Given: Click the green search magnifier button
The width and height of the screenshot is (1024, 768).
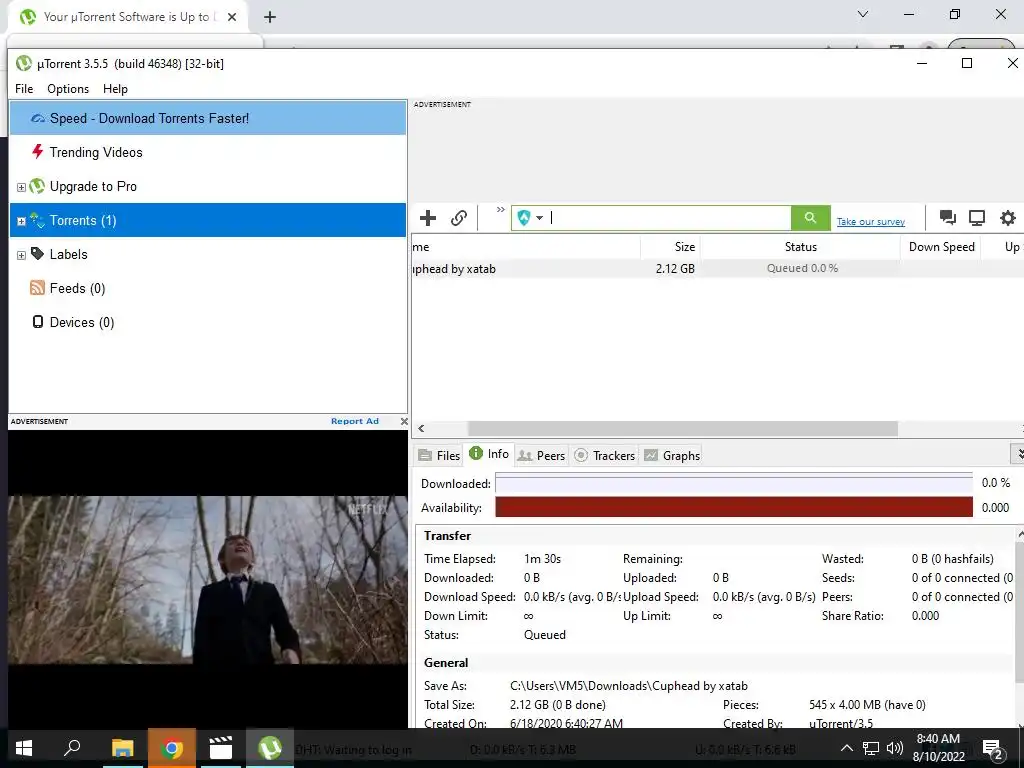Looking at the screenshot, I should [x=810, y=217].
